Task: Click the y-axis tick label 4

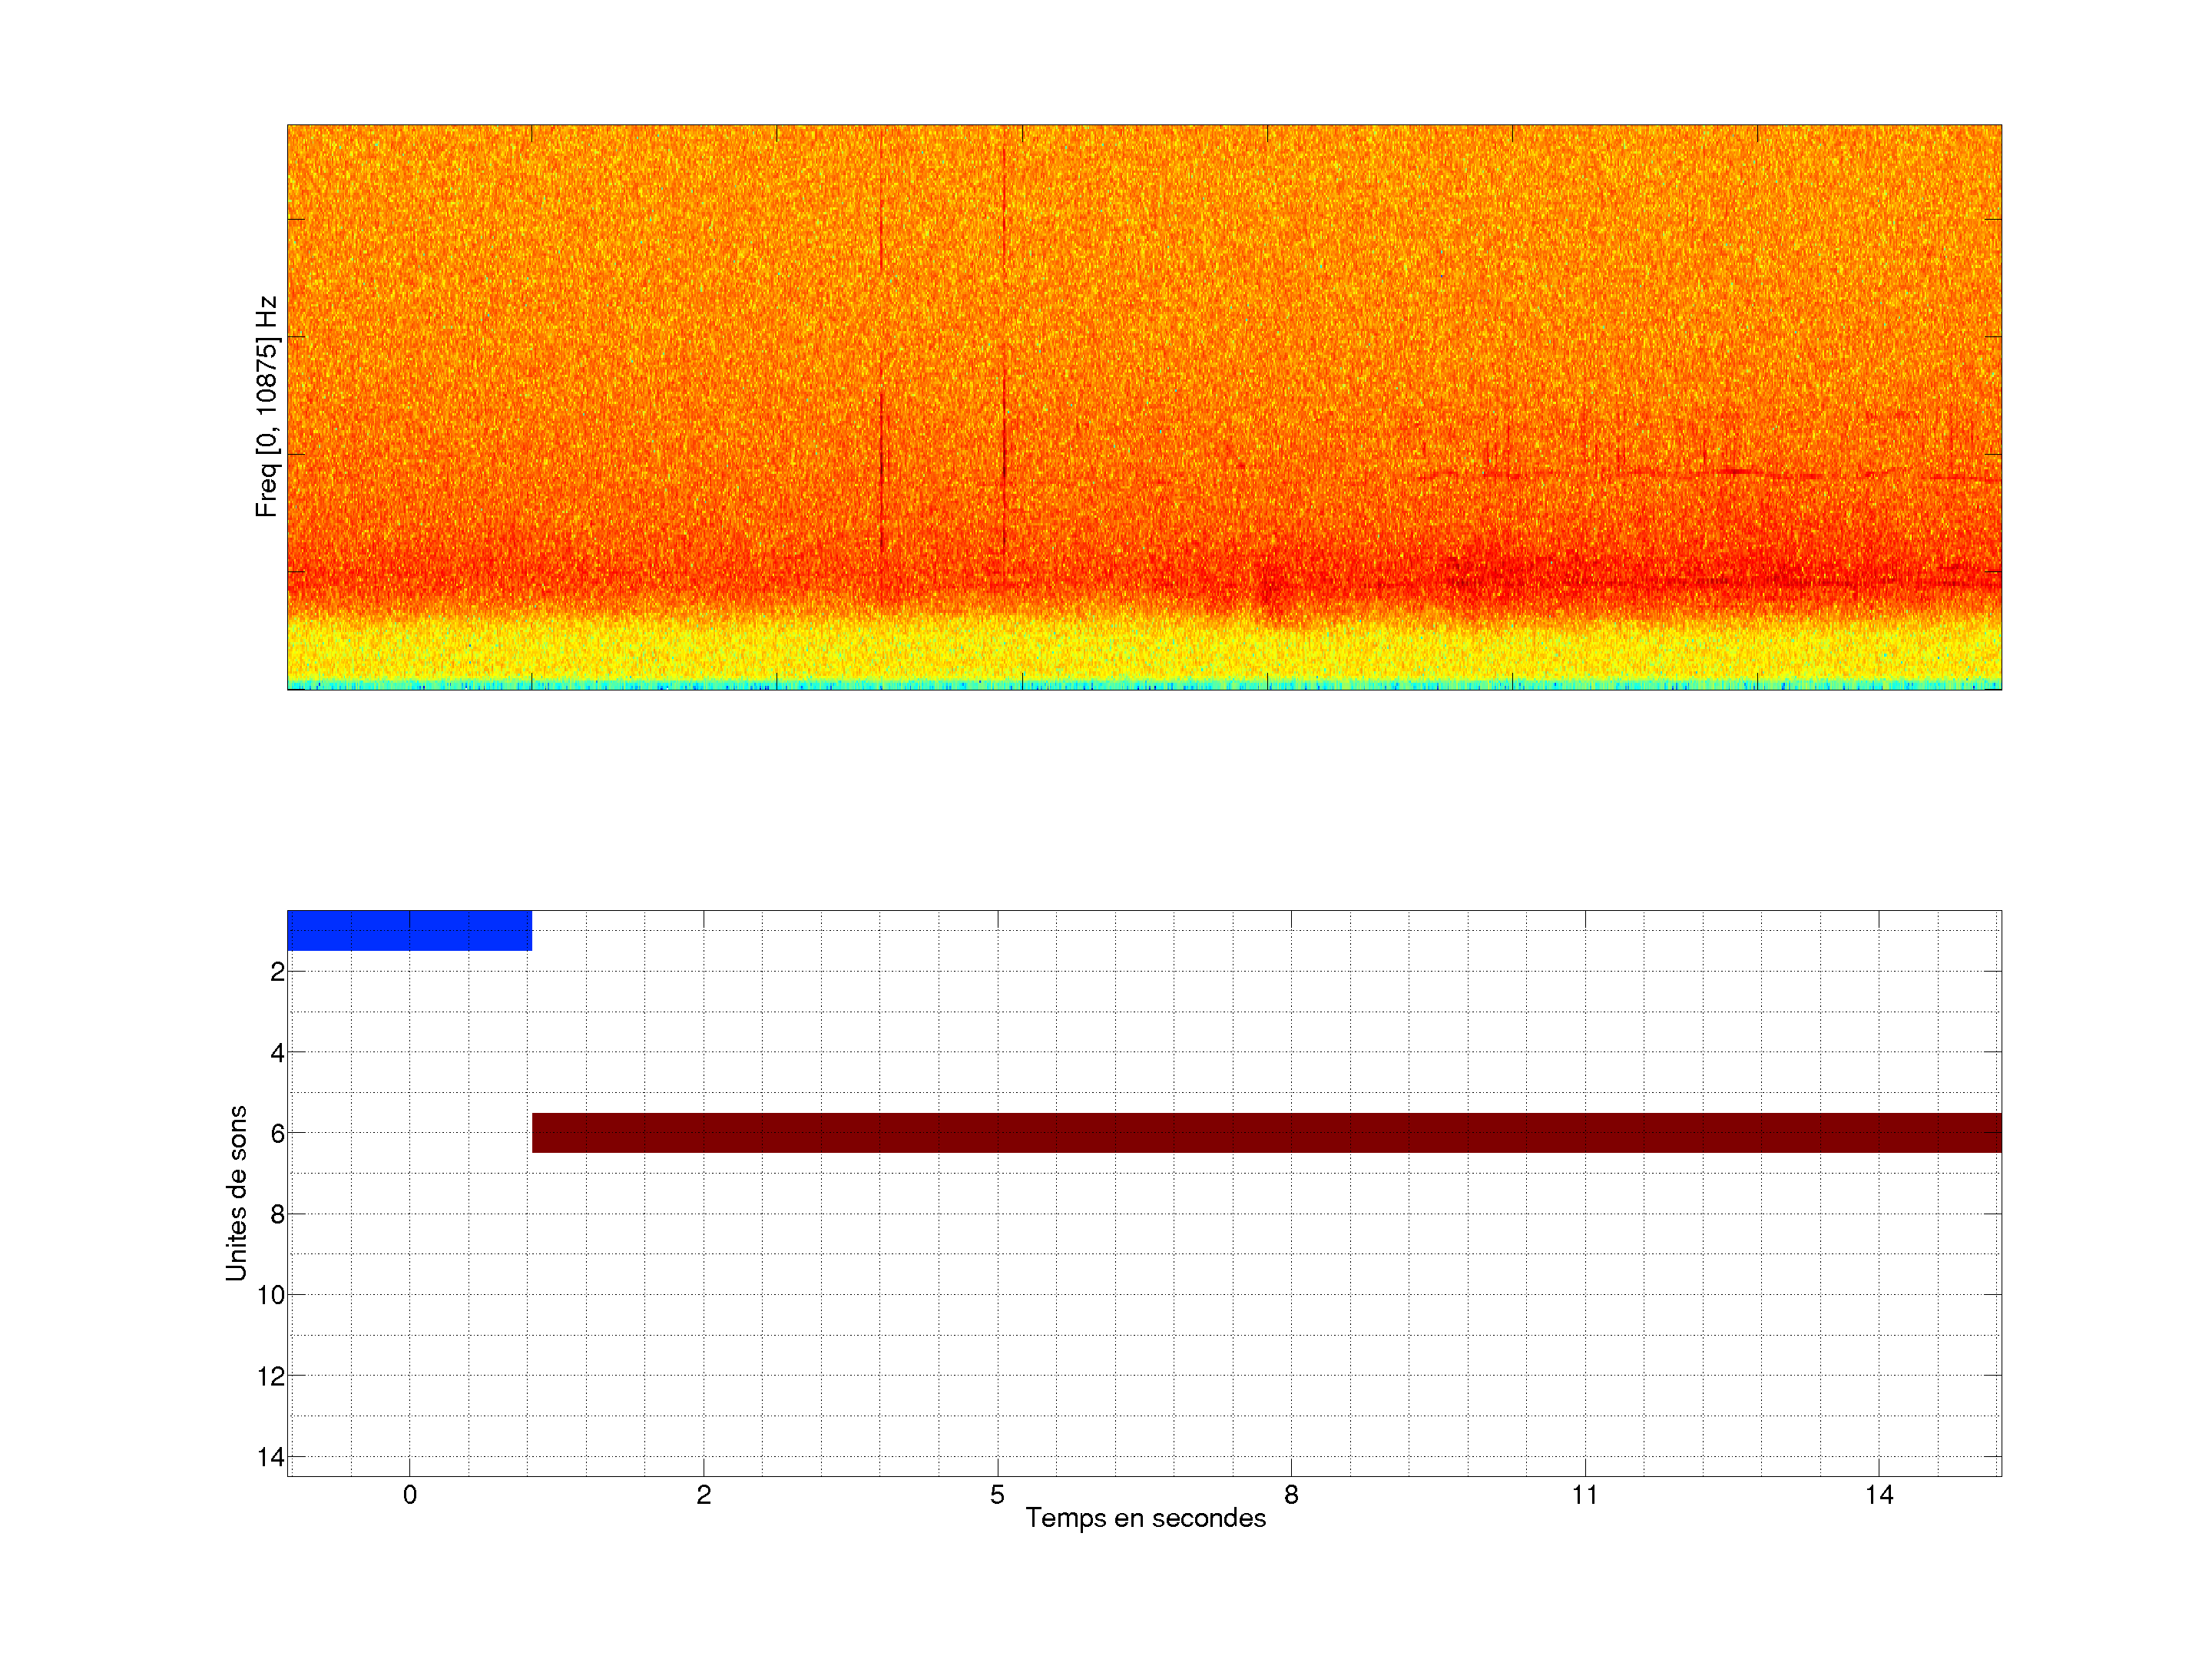Action: point(277,1052)
